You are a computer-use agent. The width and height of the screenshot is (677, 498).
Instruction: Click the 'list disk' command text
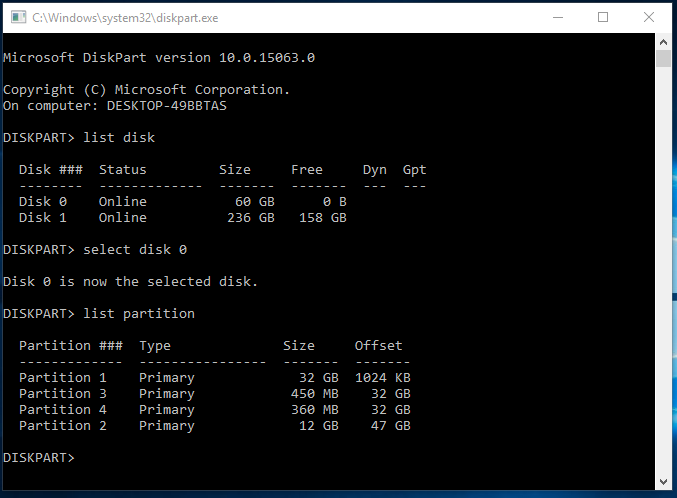pyautogui.click(x=119, y=137)
